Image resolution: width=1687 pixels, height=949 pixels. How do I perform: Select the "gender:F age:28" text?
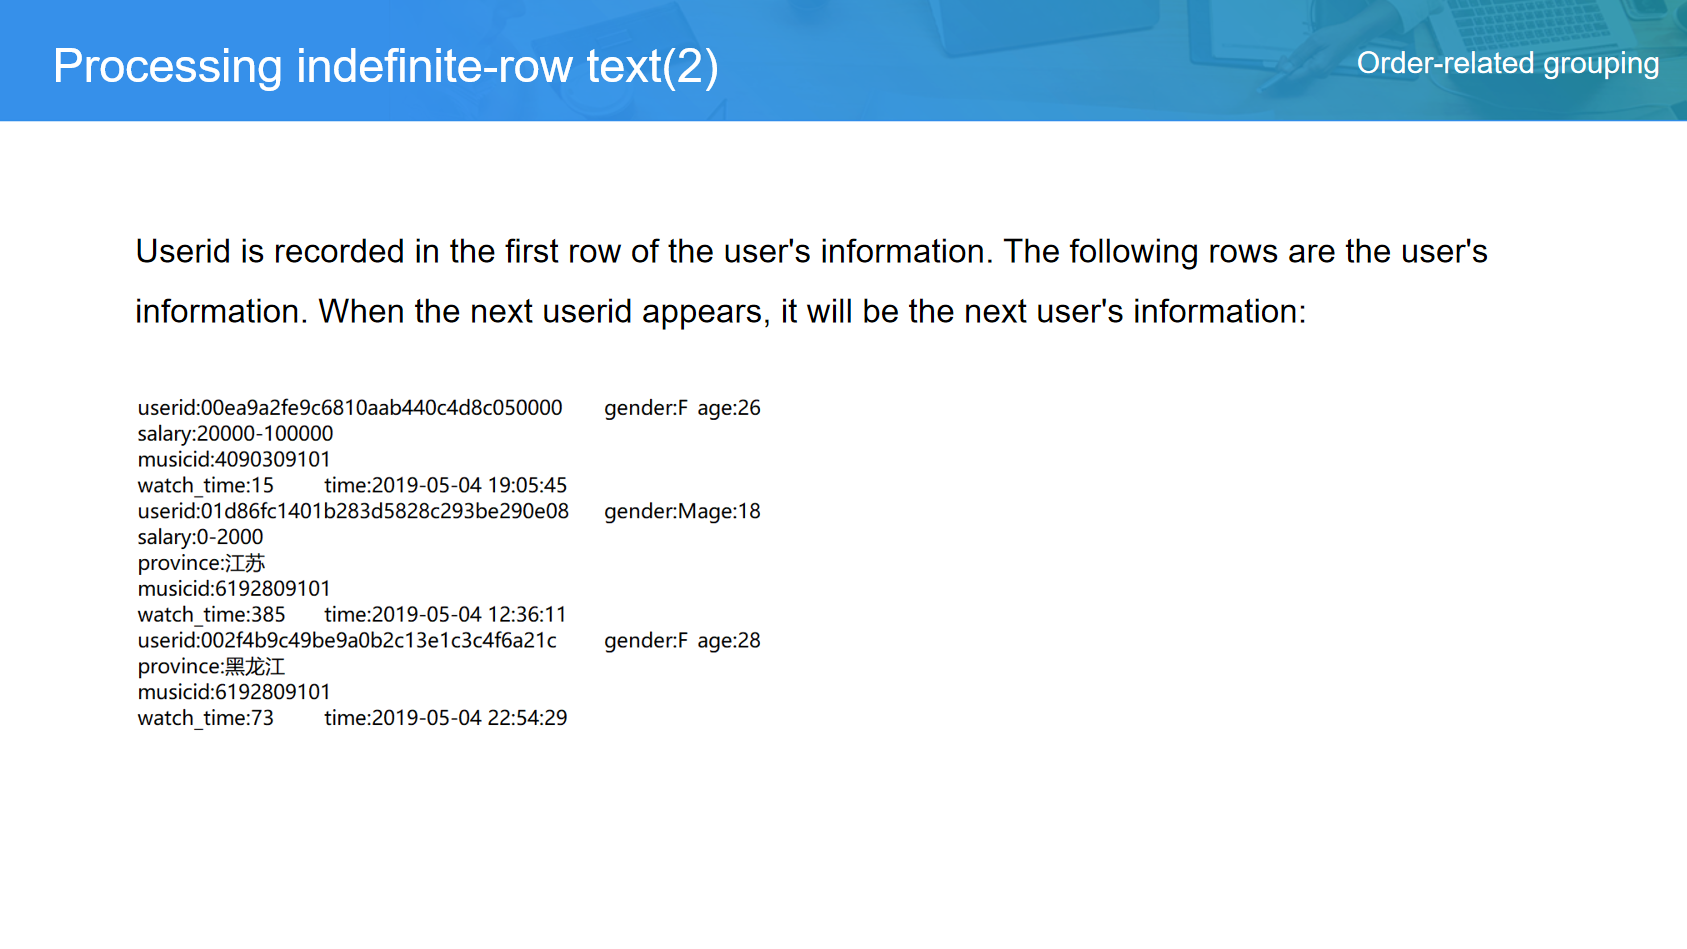point(682,640)
